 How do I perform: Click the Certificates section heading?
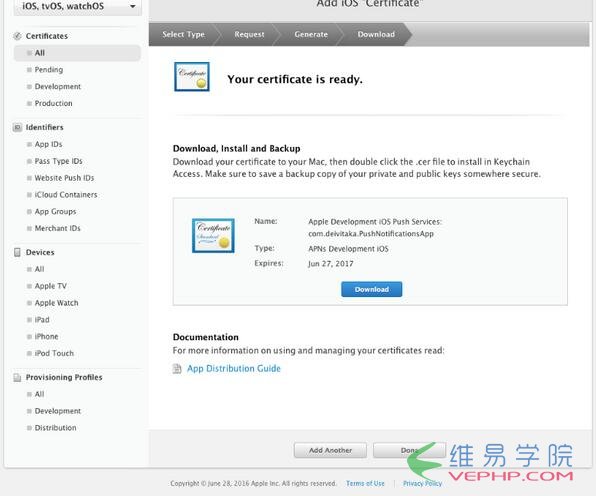pyautogui.click(x=47, y=36)
